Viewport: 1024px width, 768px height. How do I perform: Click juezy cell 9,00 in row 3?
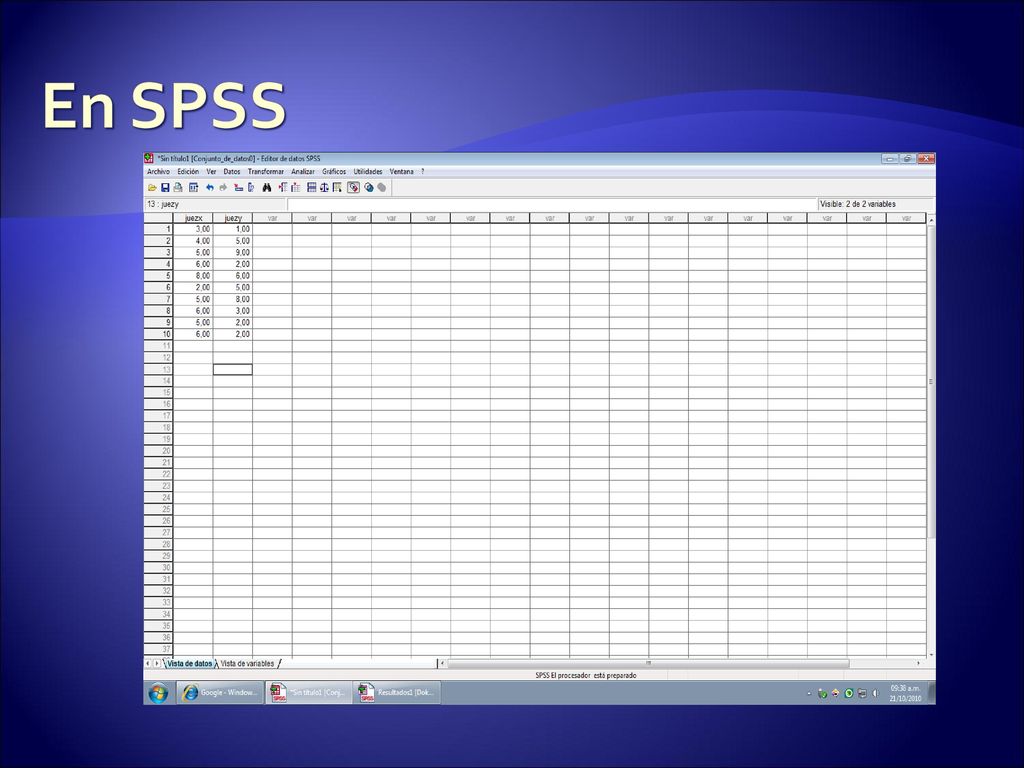pyautogui.click(x=233, y=253)
